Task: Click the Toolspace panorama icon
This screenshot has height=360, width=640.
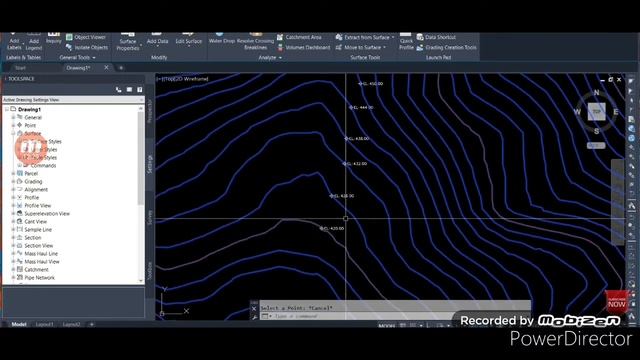Action: tap(129, 89)
